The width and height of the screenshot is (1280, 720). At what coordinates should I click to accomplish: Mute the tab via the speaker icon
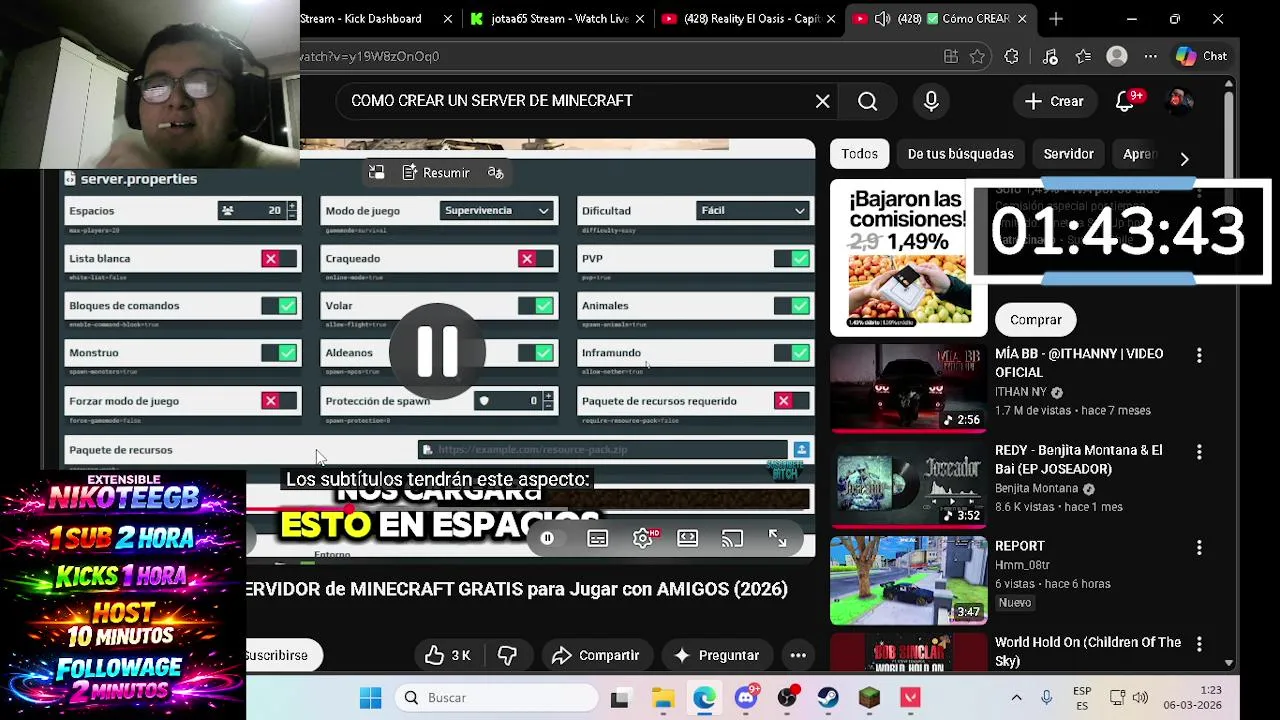point(882,19)
